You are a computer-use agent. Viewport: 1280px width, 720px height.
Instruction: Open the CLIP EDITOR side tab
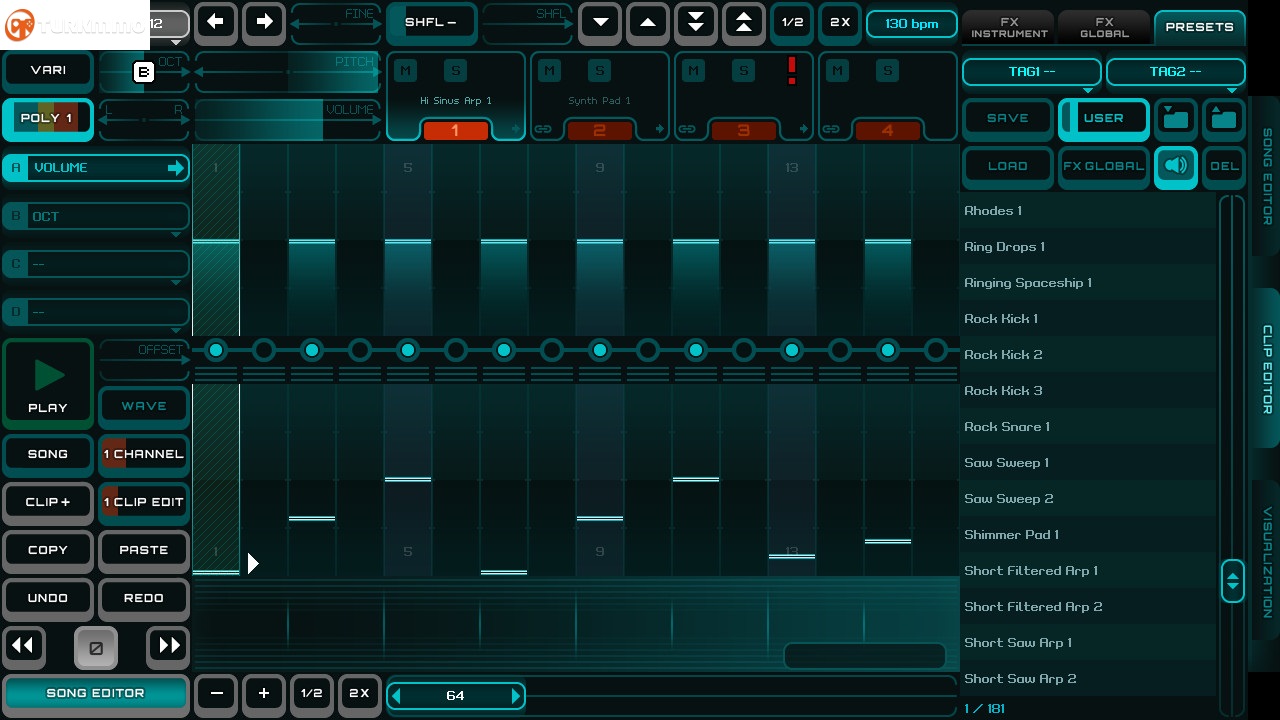[x=1267, y=368]
